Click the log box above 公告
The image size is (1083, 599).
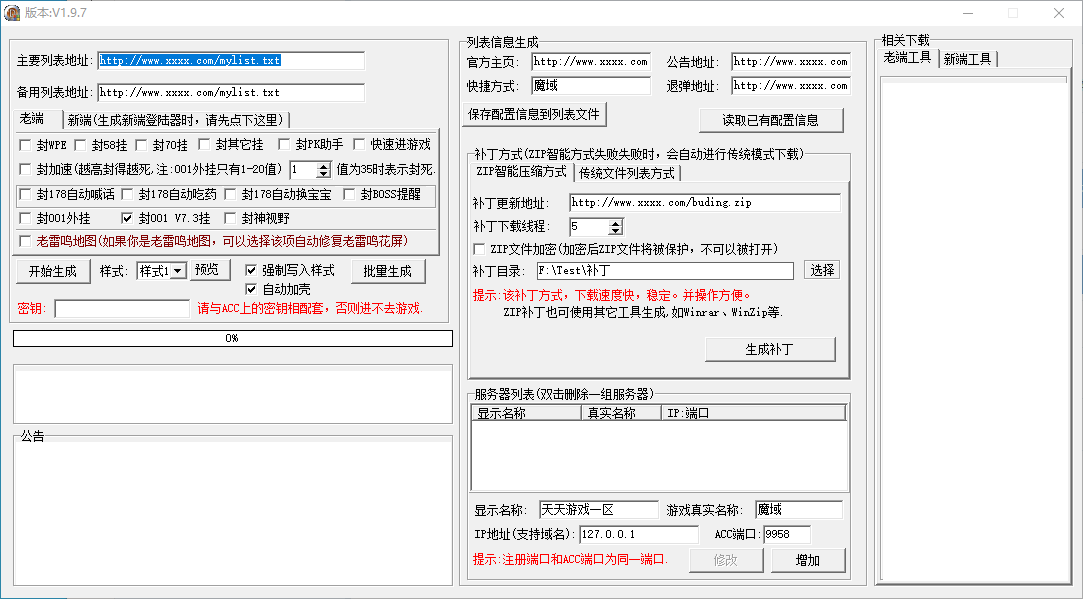pyautogui.click(x=233, y=394)
